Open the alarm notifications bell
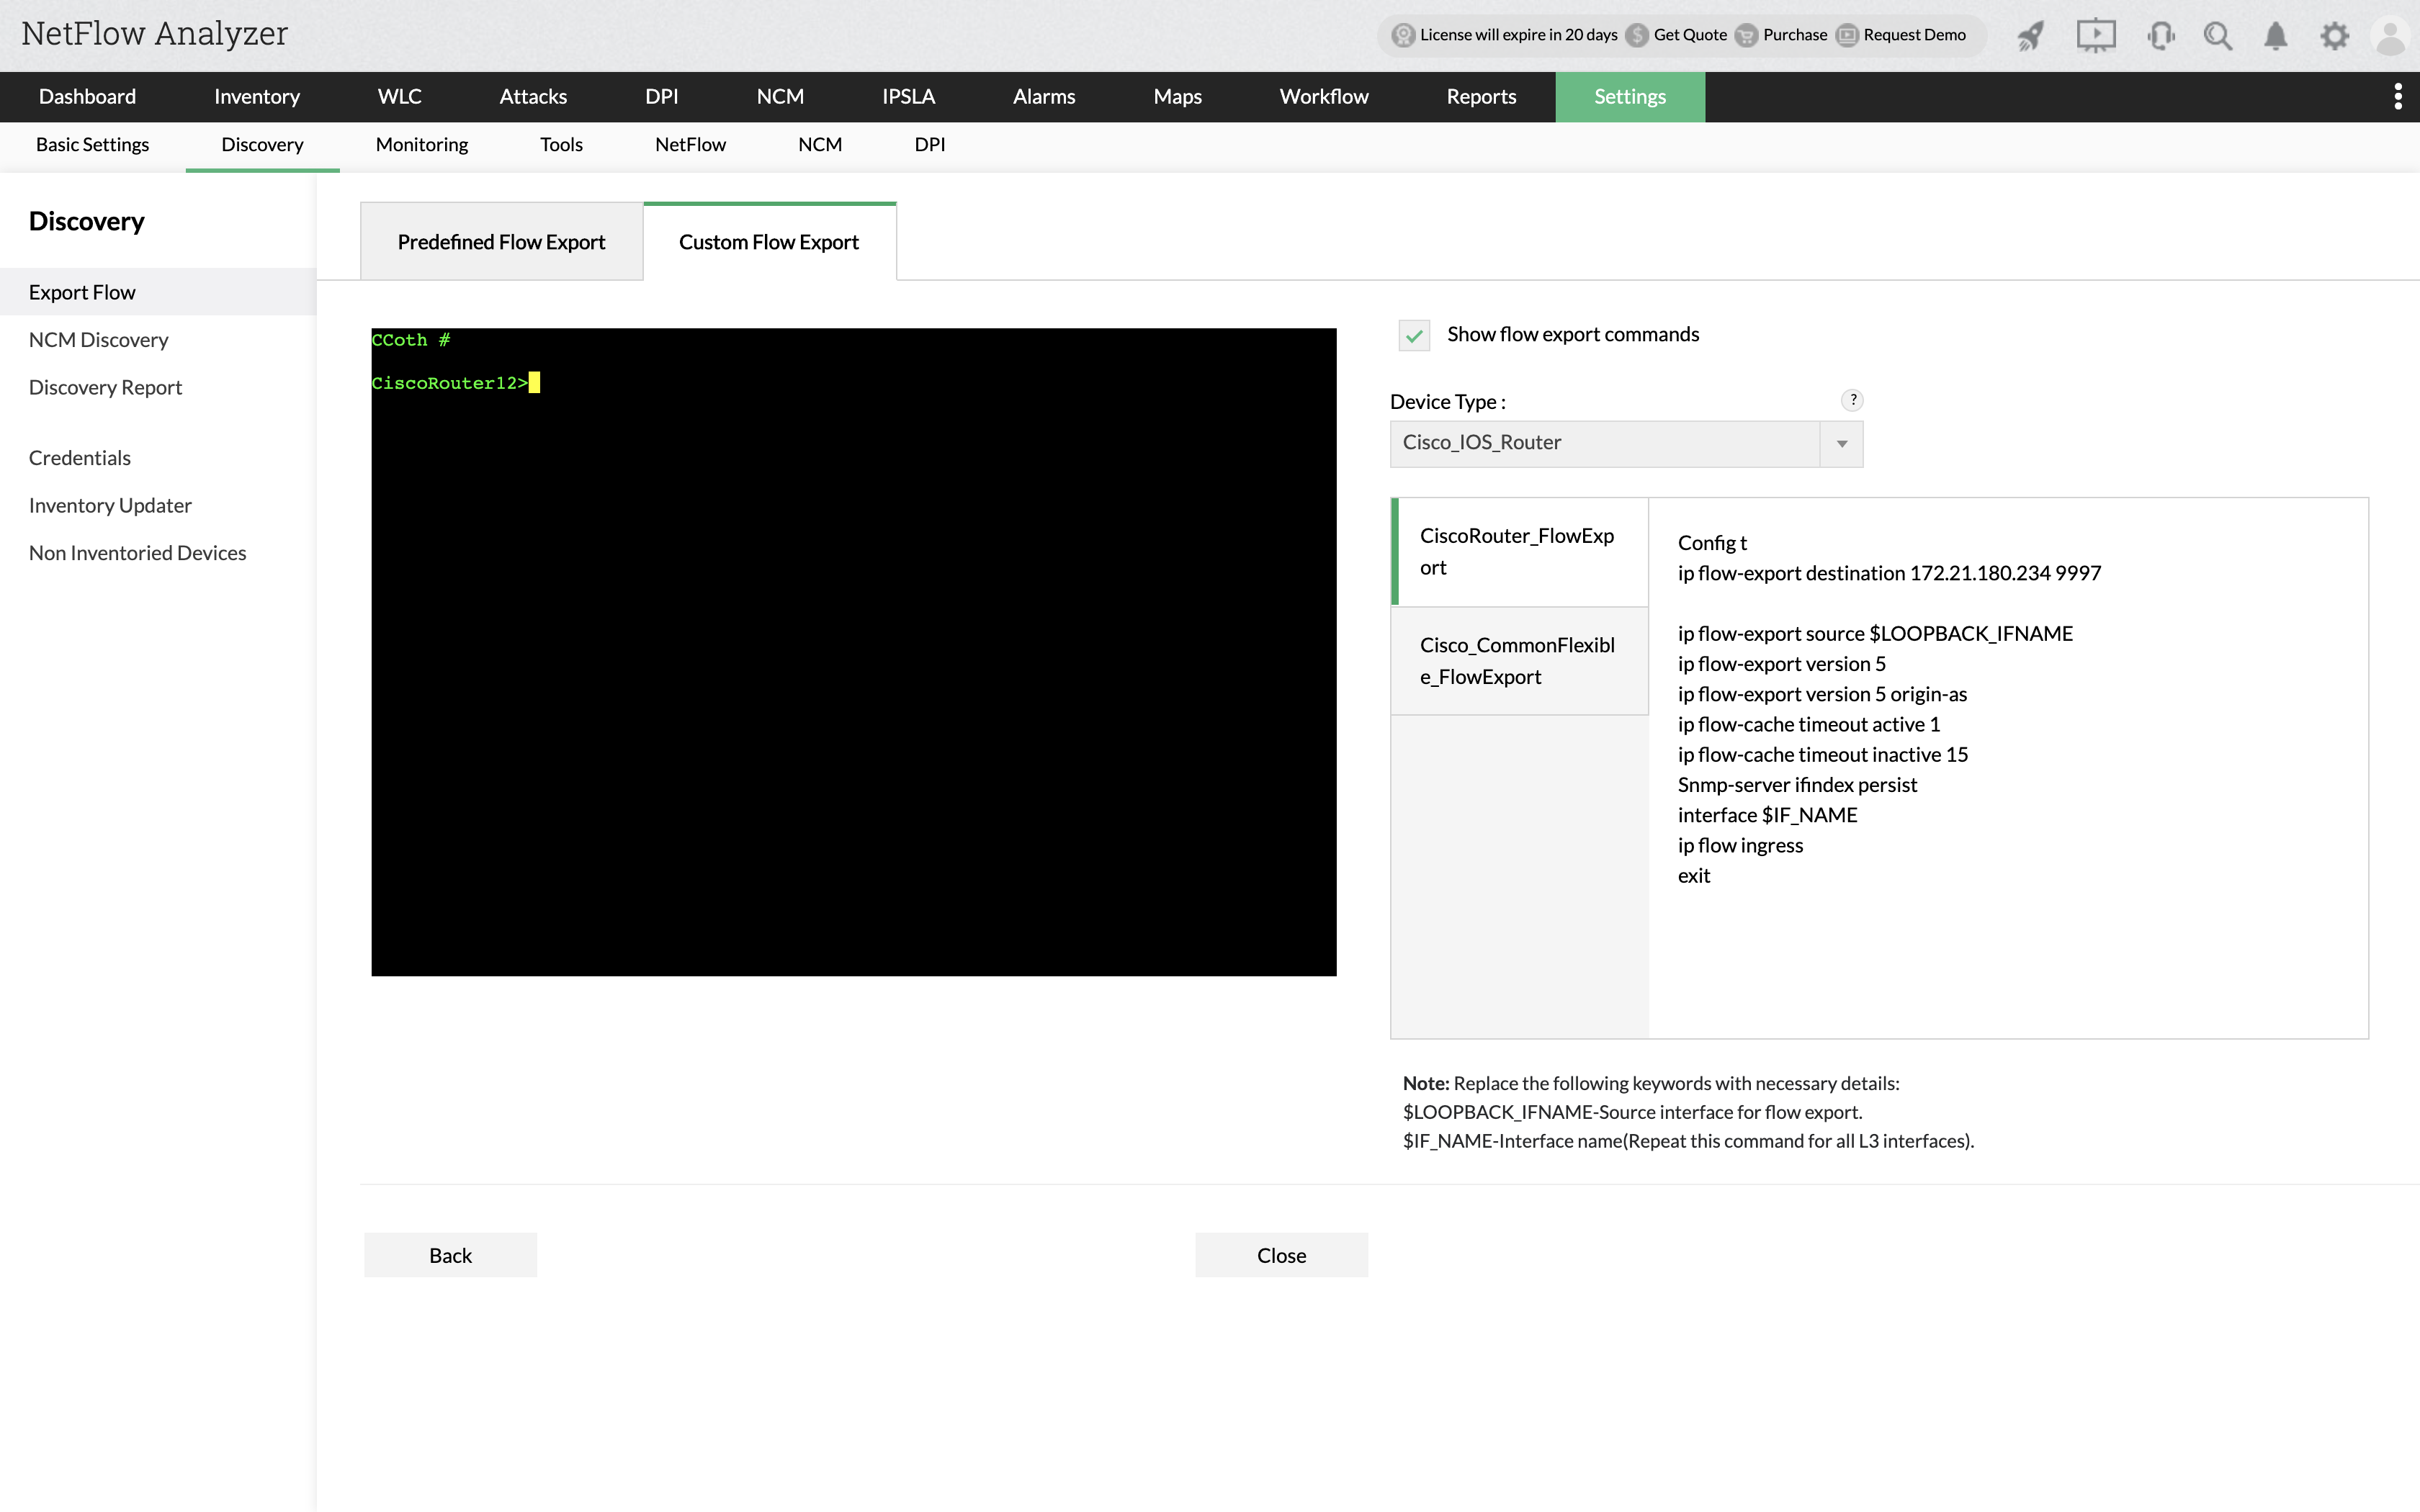The image size is (2420, 1512). [x=2275, y=37]
